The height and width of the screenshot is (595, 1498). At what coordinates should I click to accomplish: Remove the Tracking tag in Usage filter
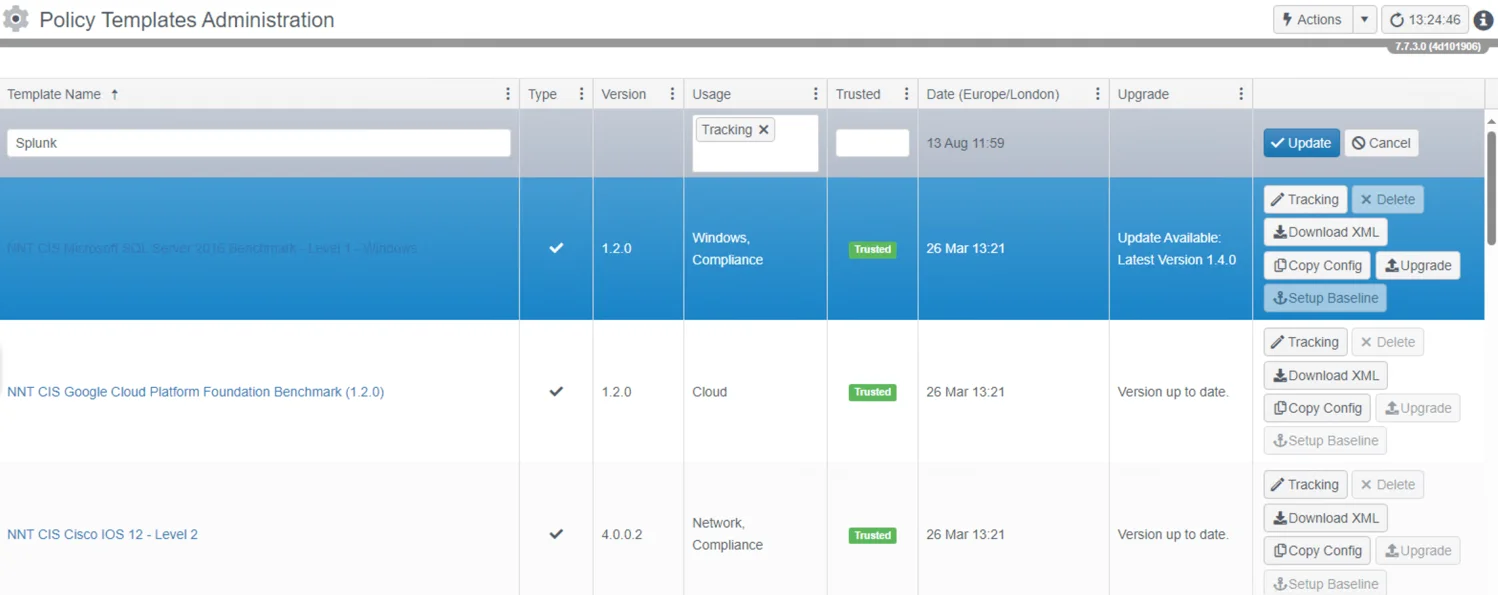(763, 130)
